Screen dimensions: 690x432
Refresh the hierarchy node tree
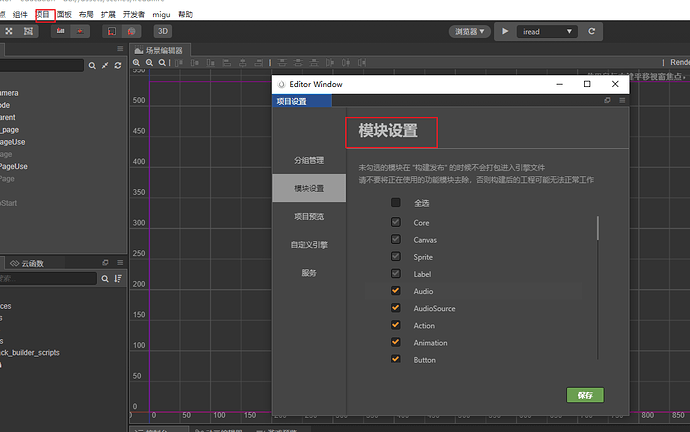pyautogui.click(x=118, y=66)
